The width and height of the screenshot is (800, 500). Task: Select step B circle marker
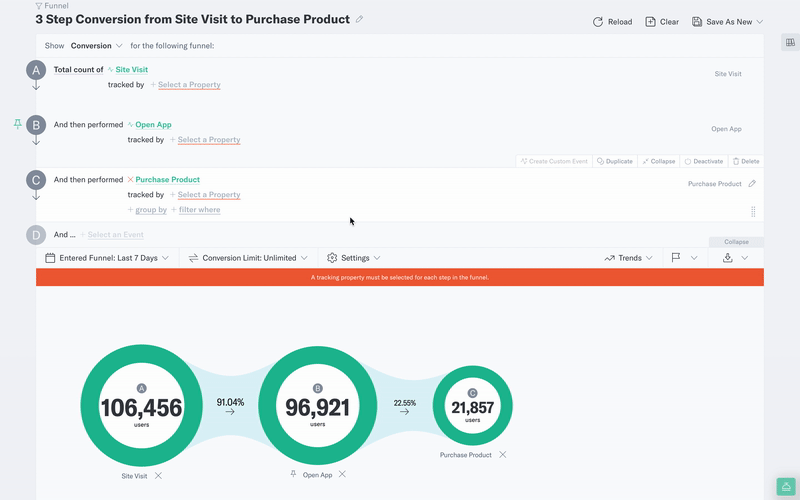click(36, 125)
